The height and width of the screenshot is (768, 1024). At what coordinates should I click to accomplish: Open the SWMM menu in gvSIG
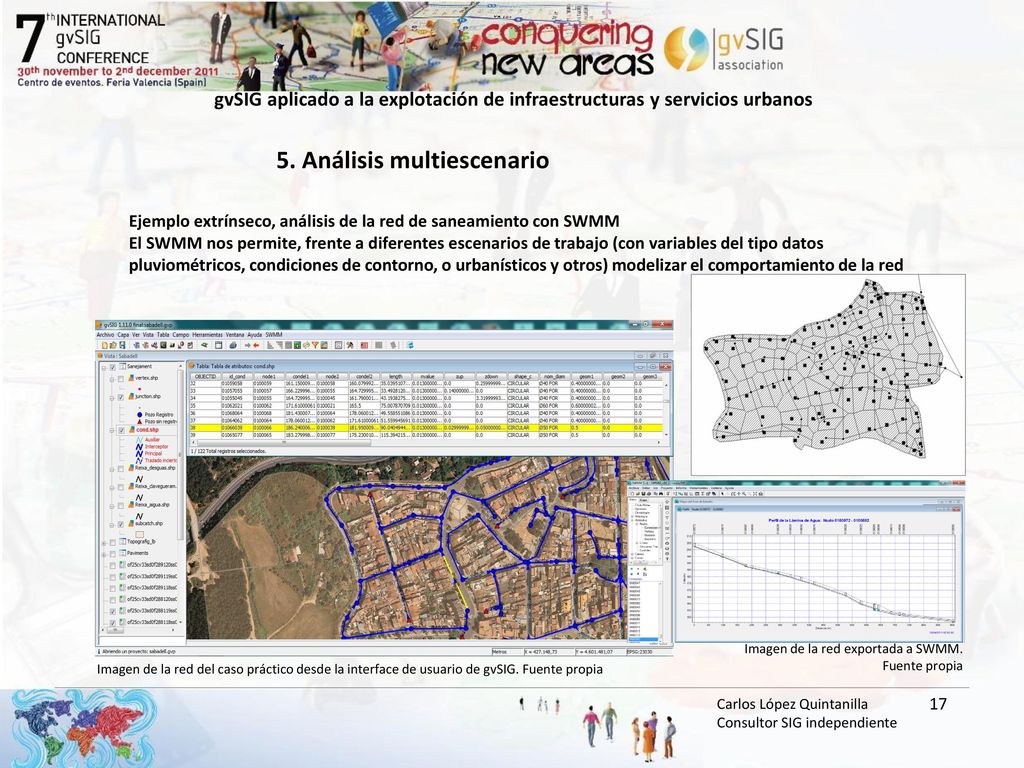click(274, 334)
